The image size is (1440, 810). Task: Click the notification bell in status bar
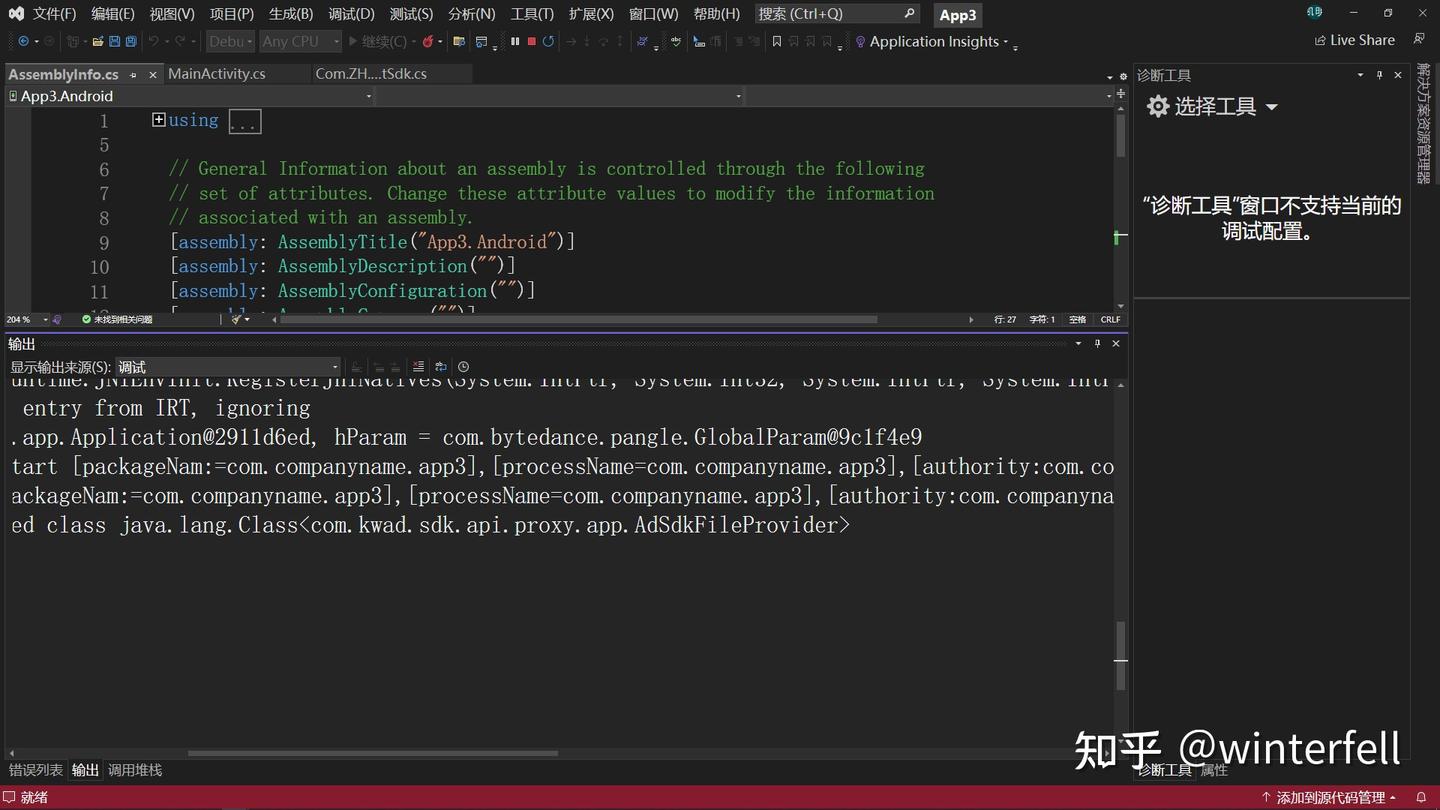(1421, 797)
